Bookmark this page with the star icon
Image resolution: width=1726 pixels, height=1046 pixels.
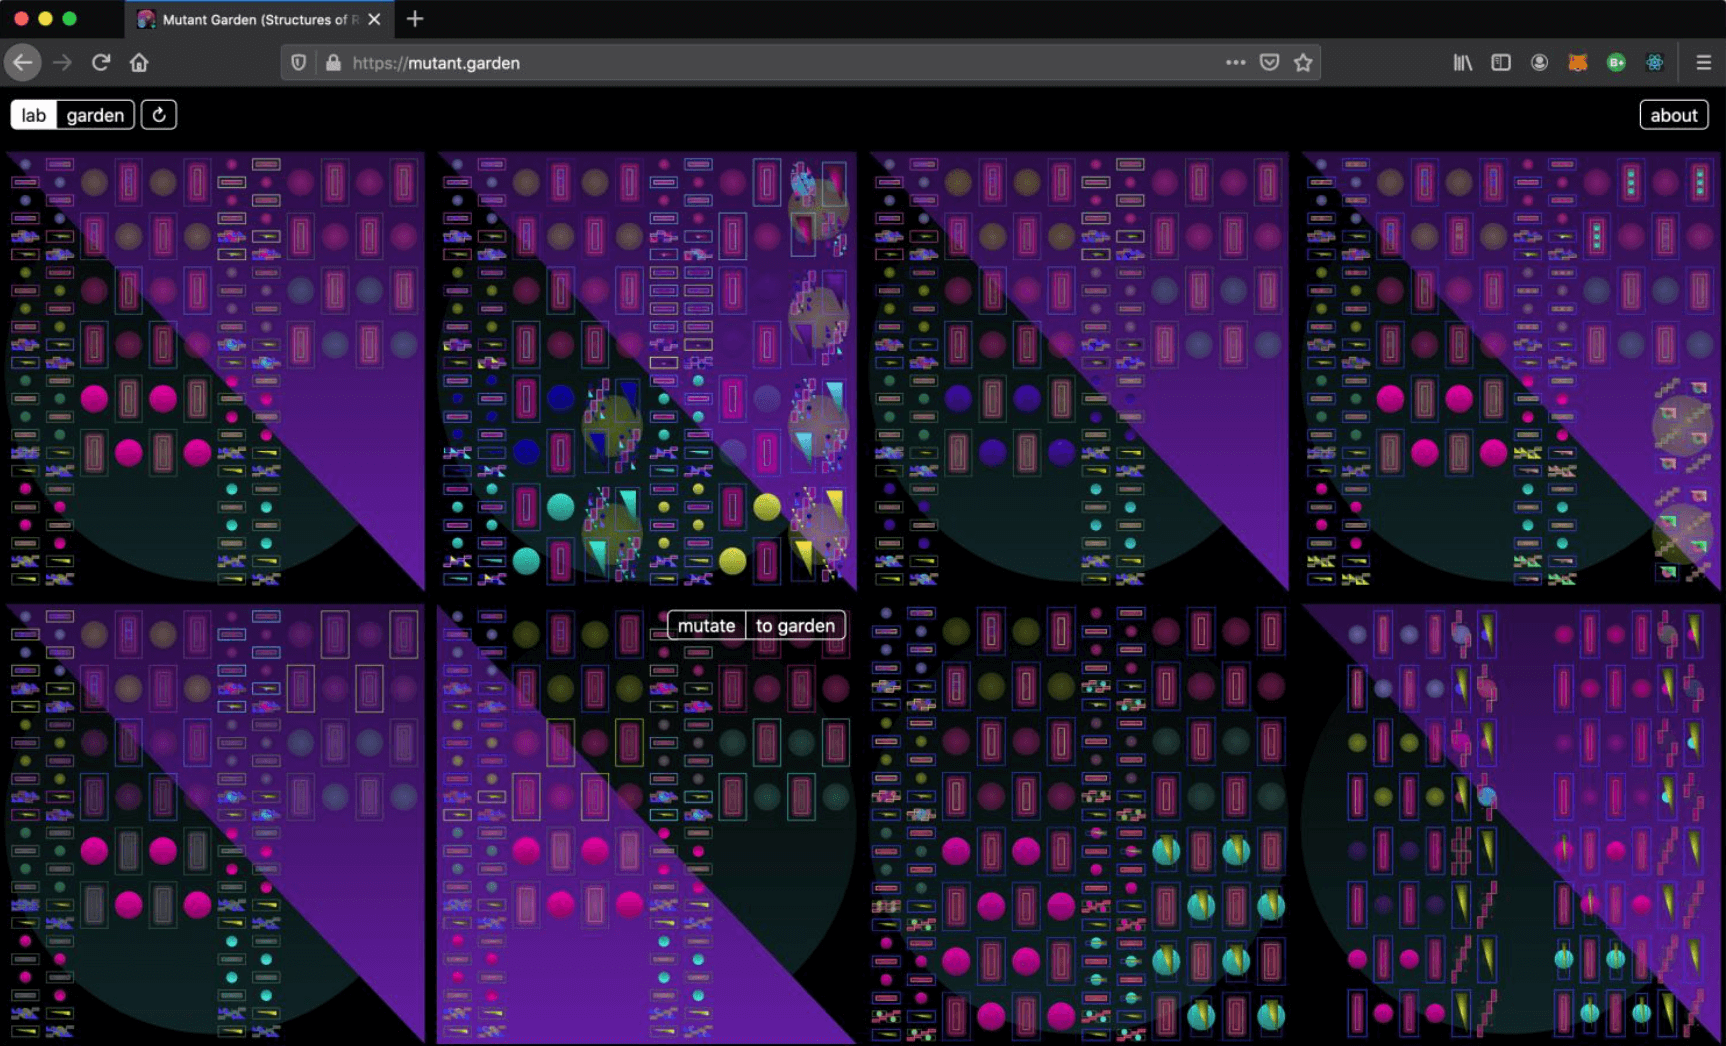coord(1303,63)
